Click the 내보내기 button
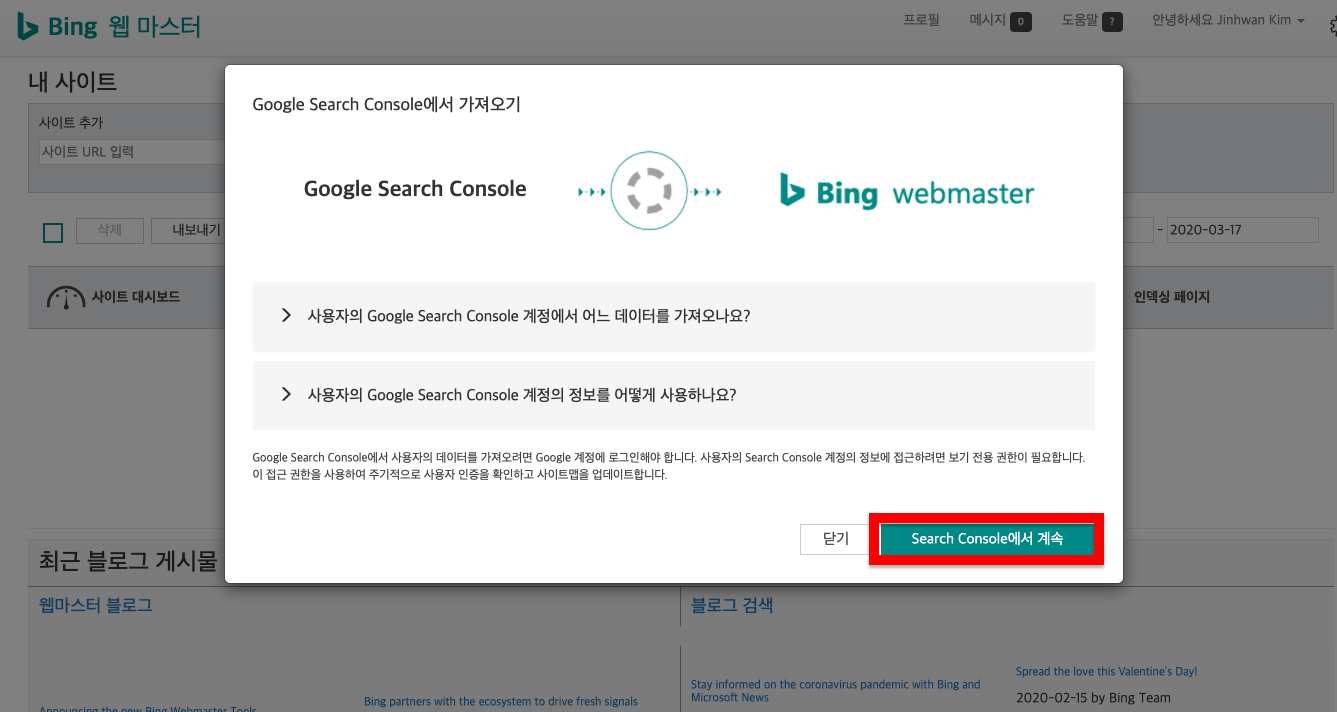1337x712 pixels. [190, 230]
